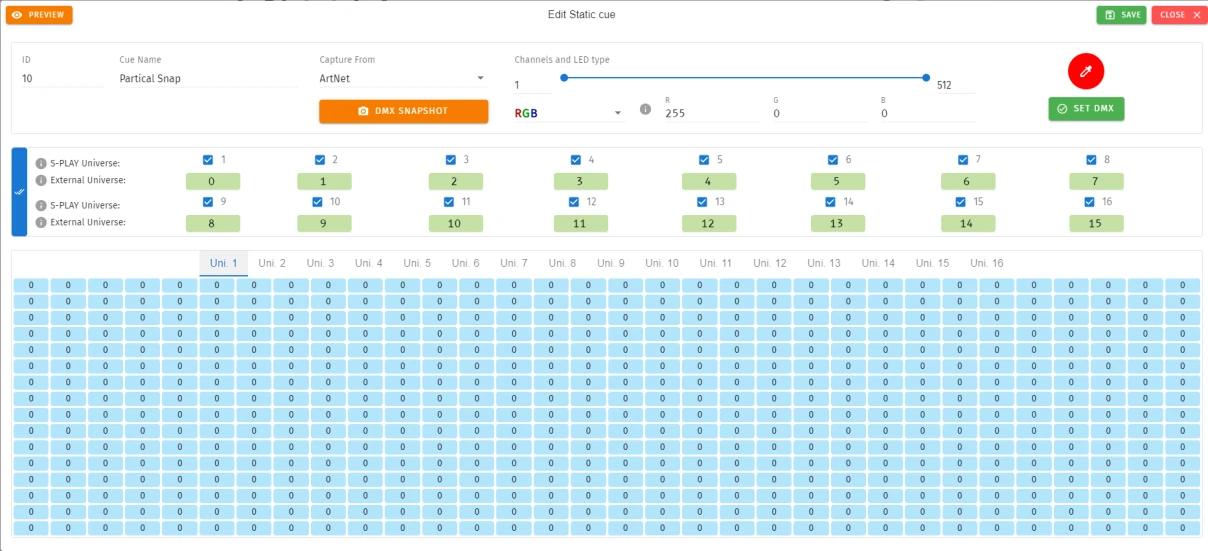This screenshot has width=1208, height=551.
Task: Click External Universe field with value 8
Action: (x=212, y=223)
